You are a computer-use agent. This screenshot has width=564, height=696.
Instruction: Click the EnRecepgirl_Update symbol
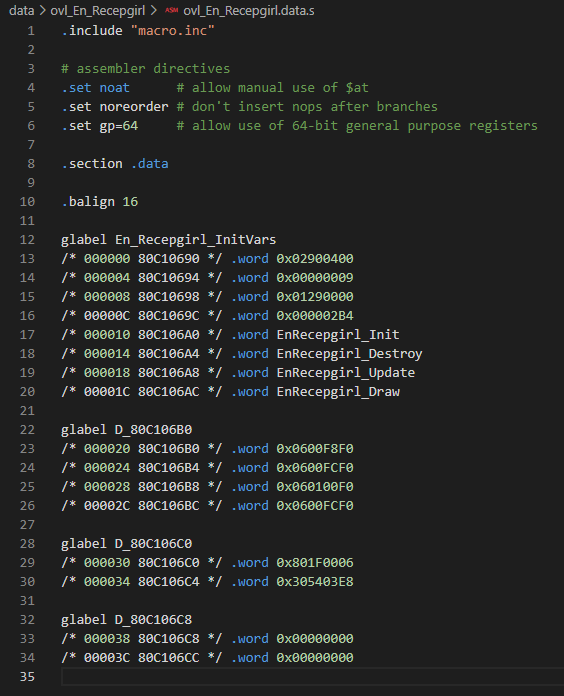[x=346, y=373]
